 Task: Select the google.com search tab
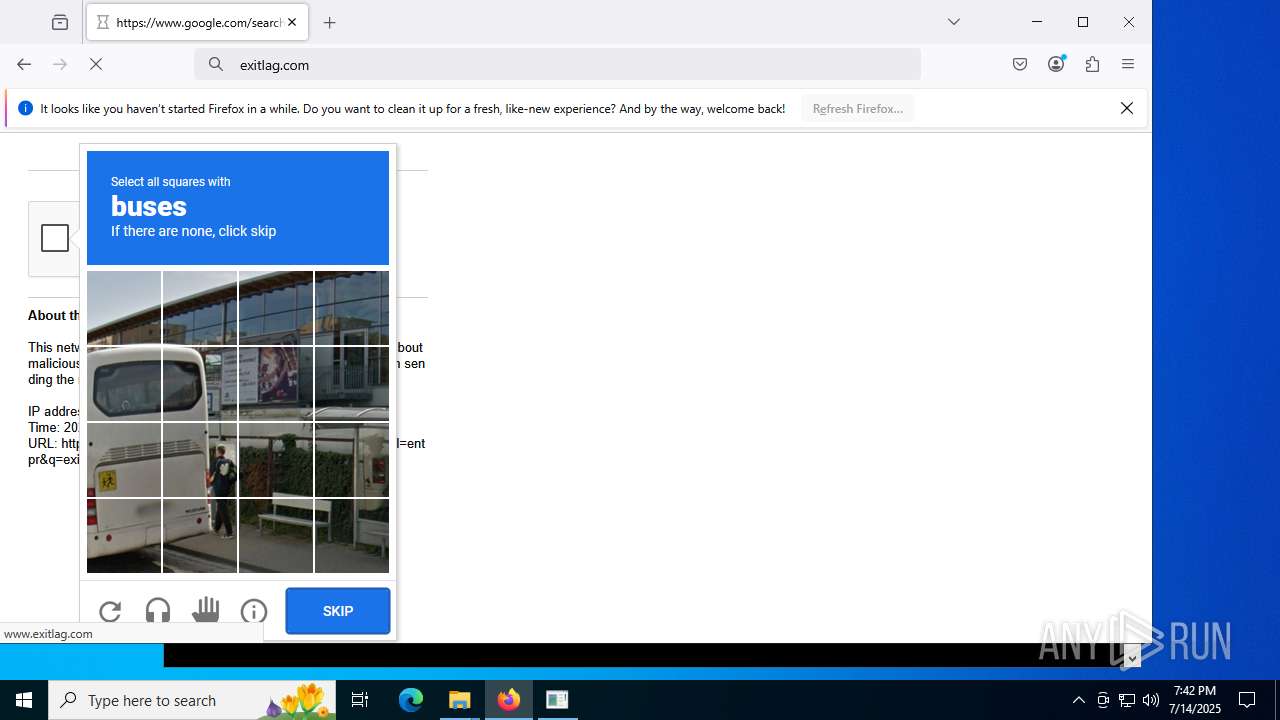pyautogui.click(x=198, y=22)
